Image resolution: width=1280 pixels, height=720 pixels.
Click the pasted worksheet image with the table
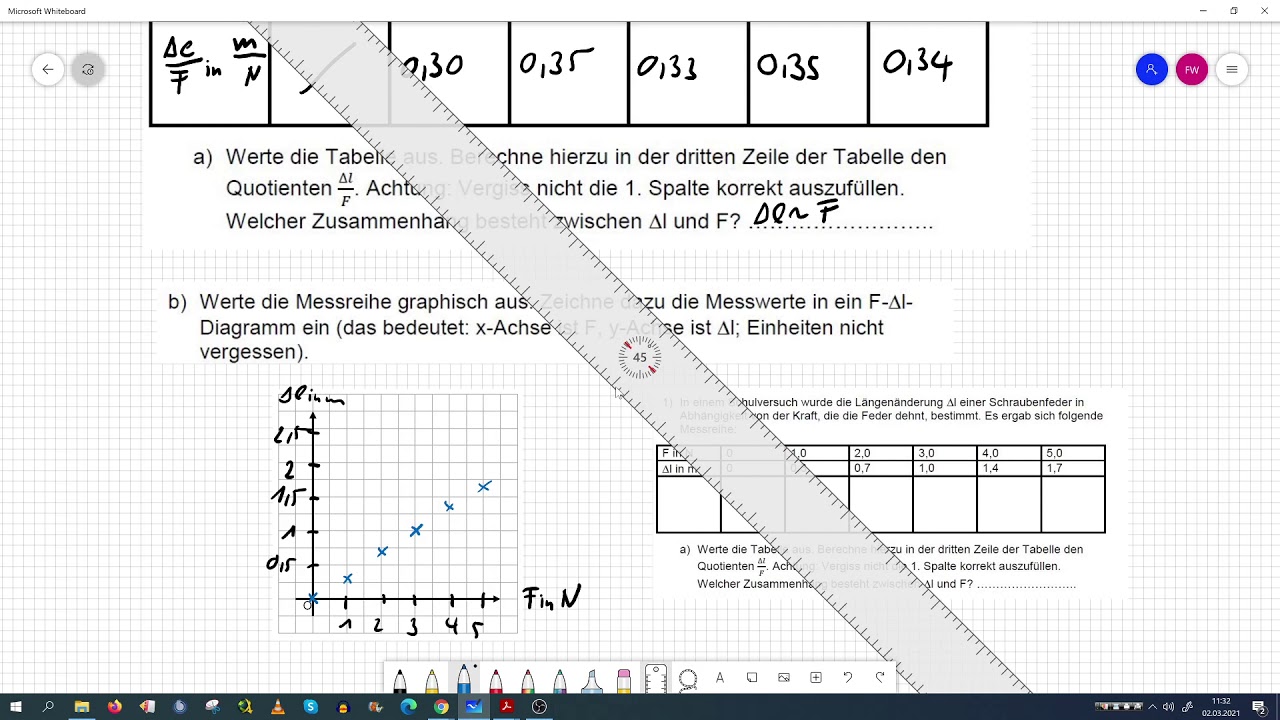click(890, 494)
